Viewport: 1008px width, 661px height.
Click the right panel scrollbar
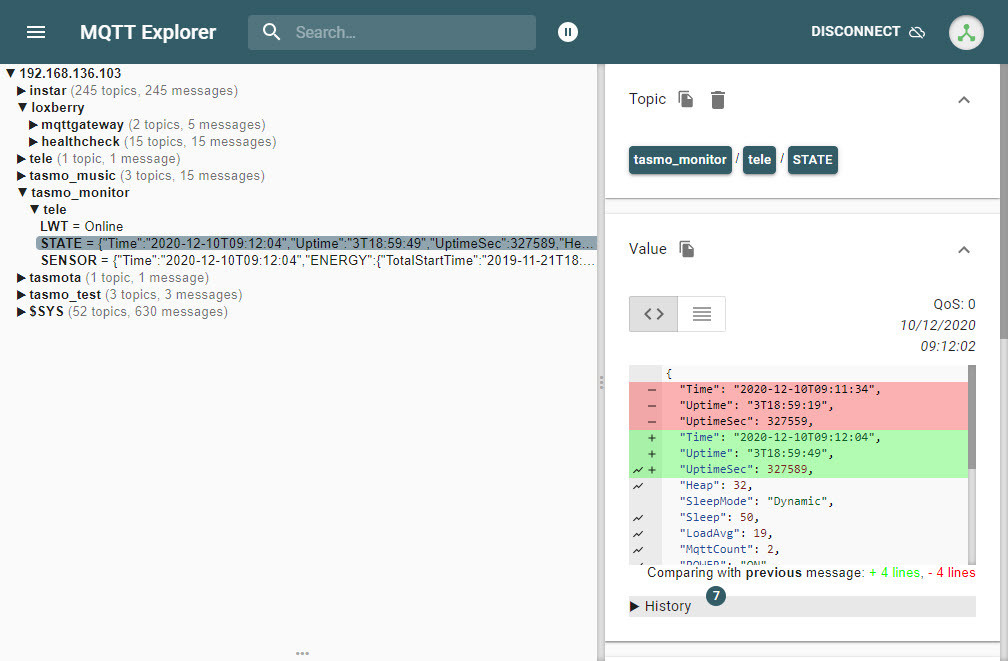tap(1004, 201)
